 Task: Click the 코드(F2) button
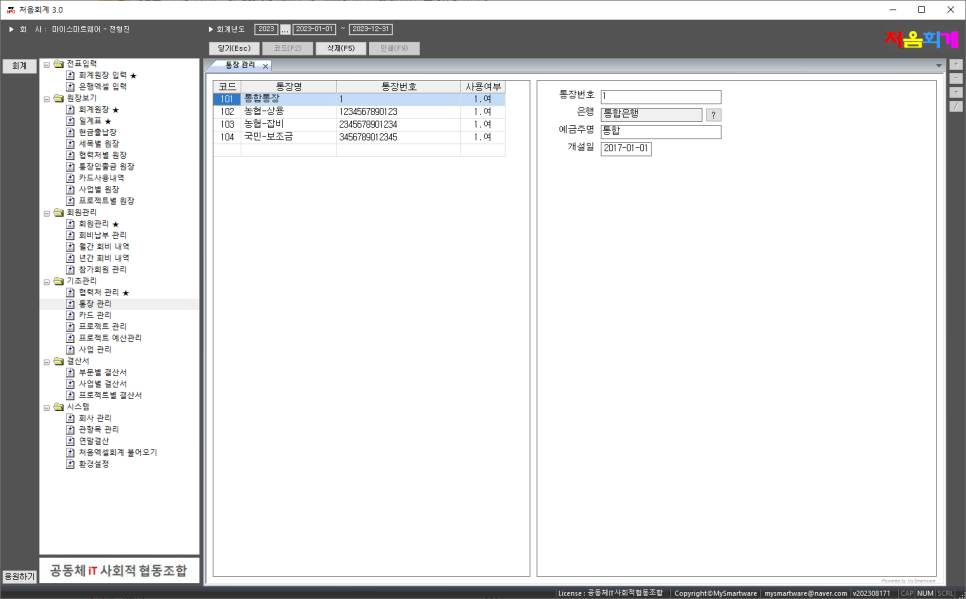[288, 48]
